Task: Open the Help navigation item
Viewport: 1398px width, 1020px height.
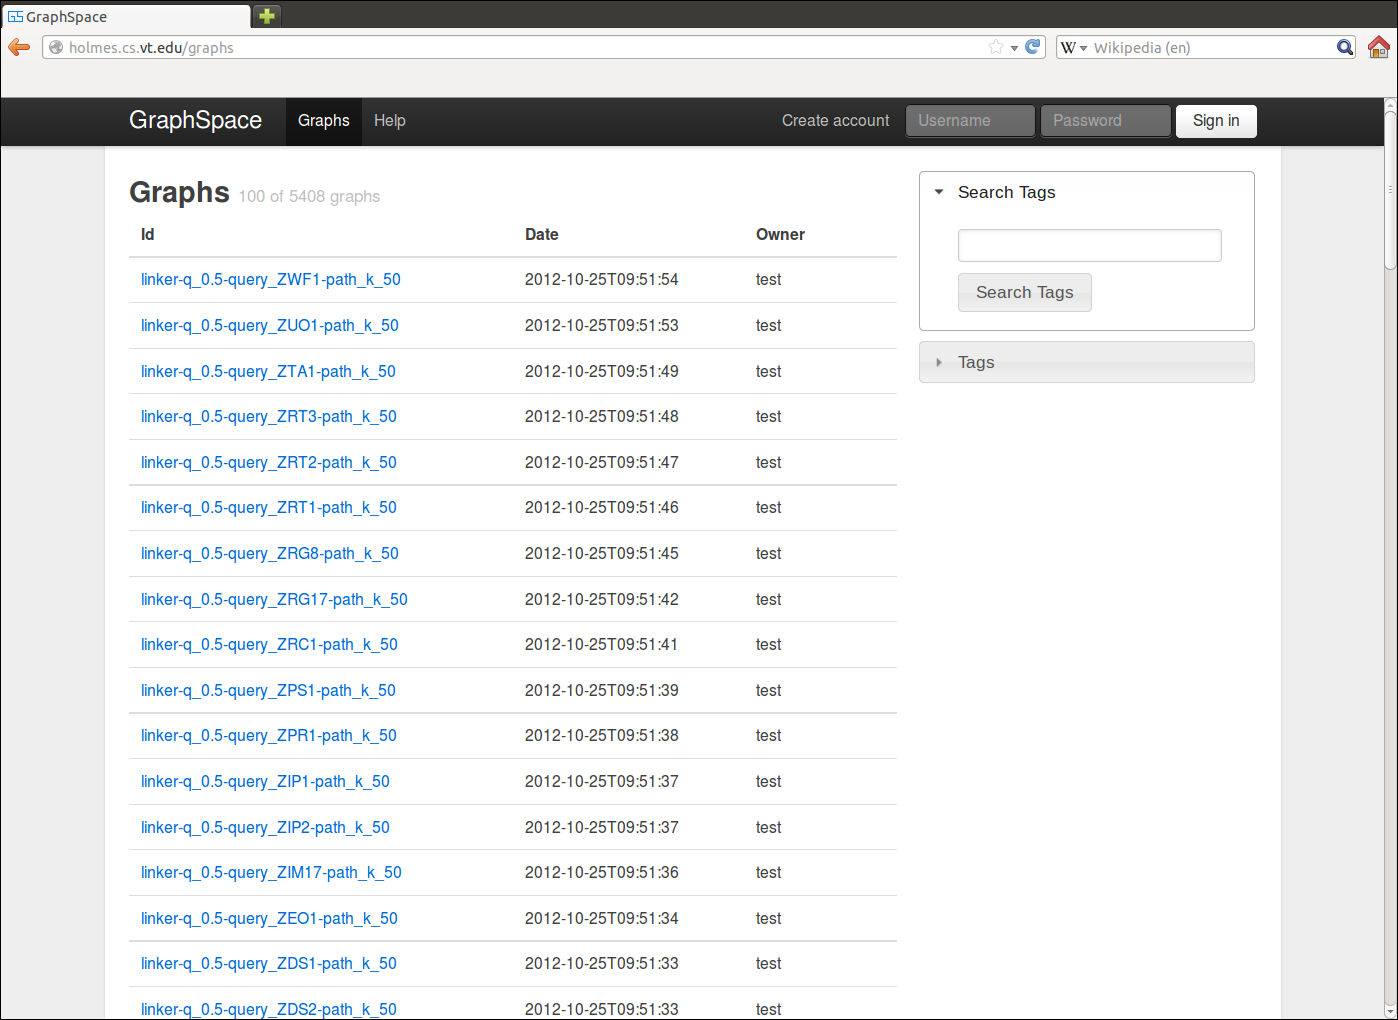Action: coord(390,121)
